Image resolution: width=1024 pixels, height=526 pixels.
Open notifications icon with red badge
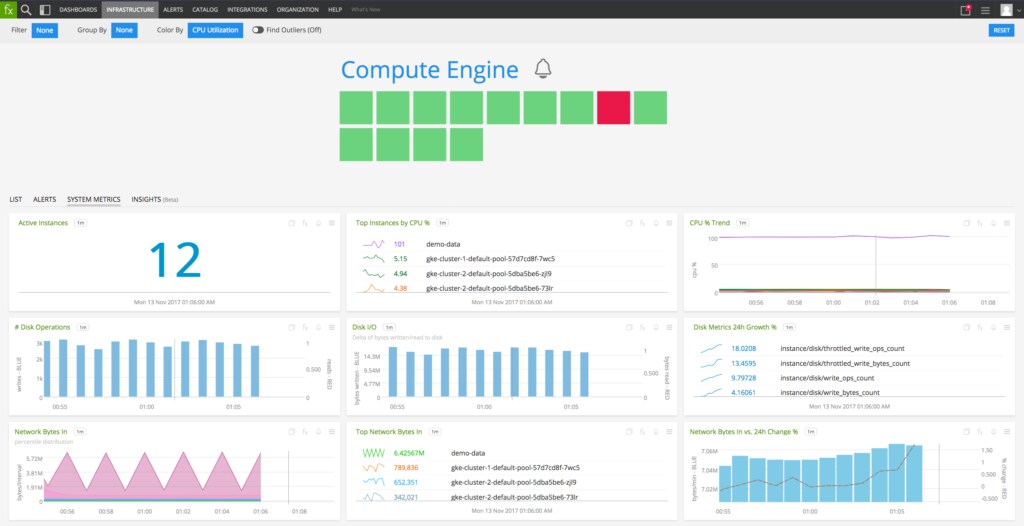[x=966, y=10]
